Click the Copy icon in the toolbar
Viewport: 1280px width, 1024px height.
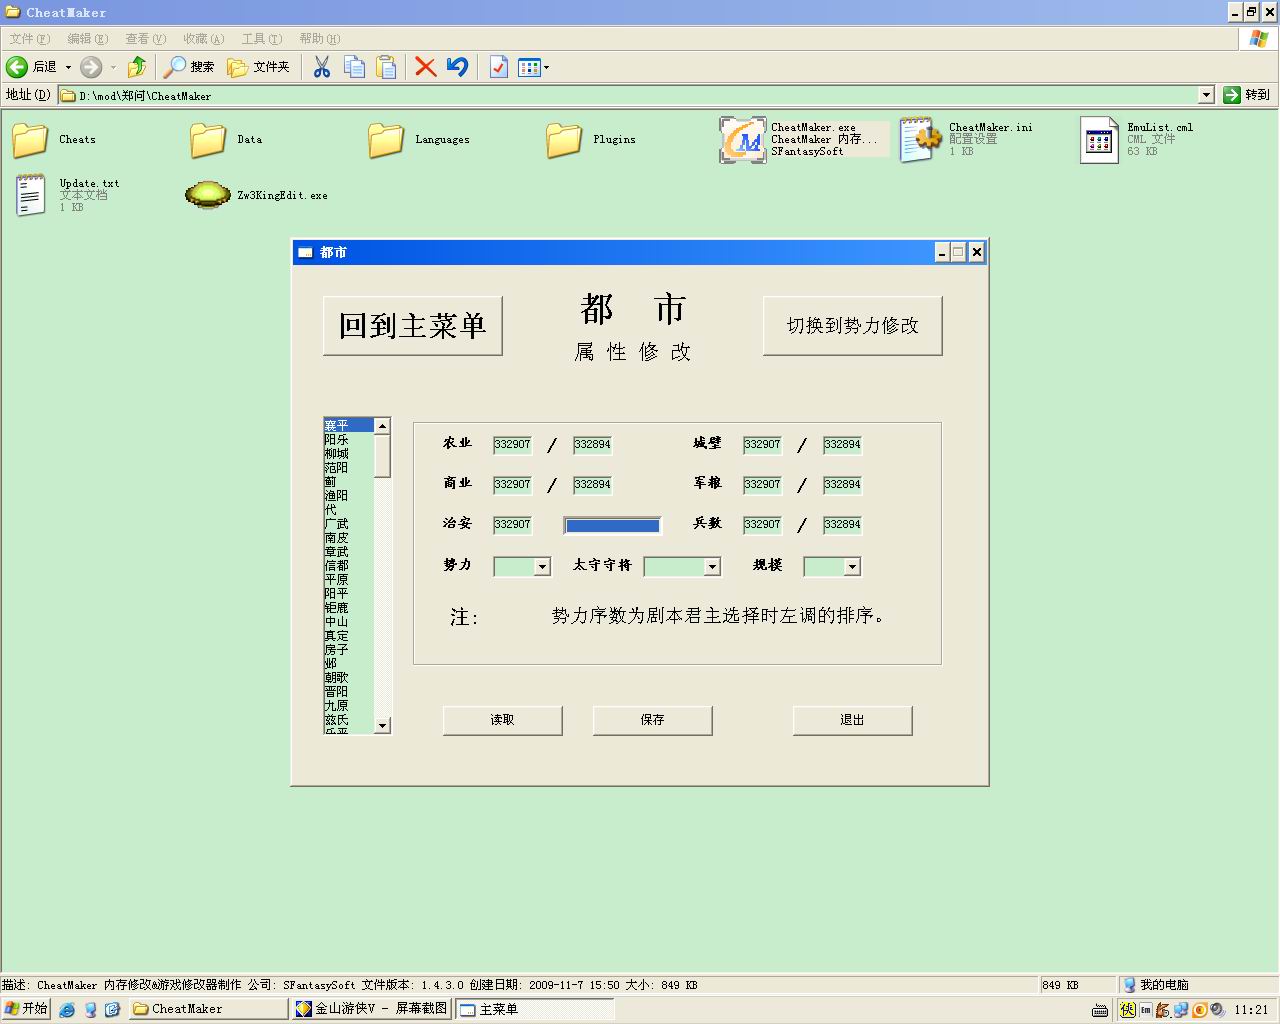pyautogui.click(x=354, y=67)
